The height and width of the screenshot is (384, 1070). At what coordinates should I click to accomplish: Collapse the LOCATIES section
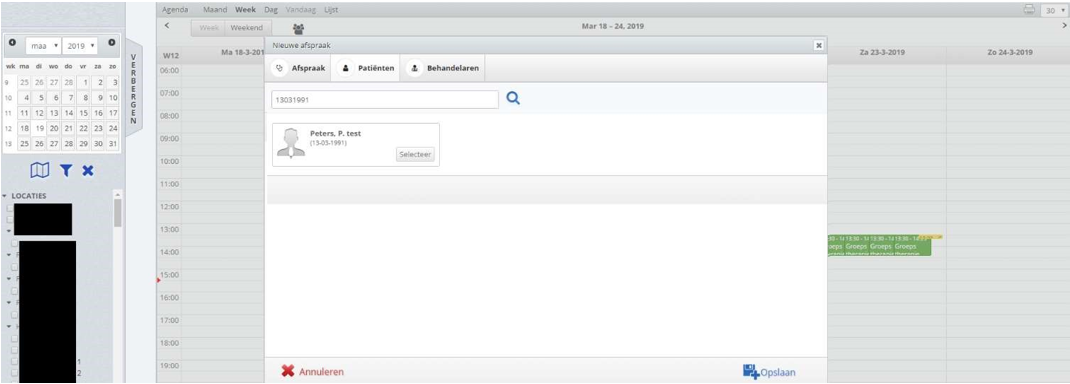[x=5, y=196]
